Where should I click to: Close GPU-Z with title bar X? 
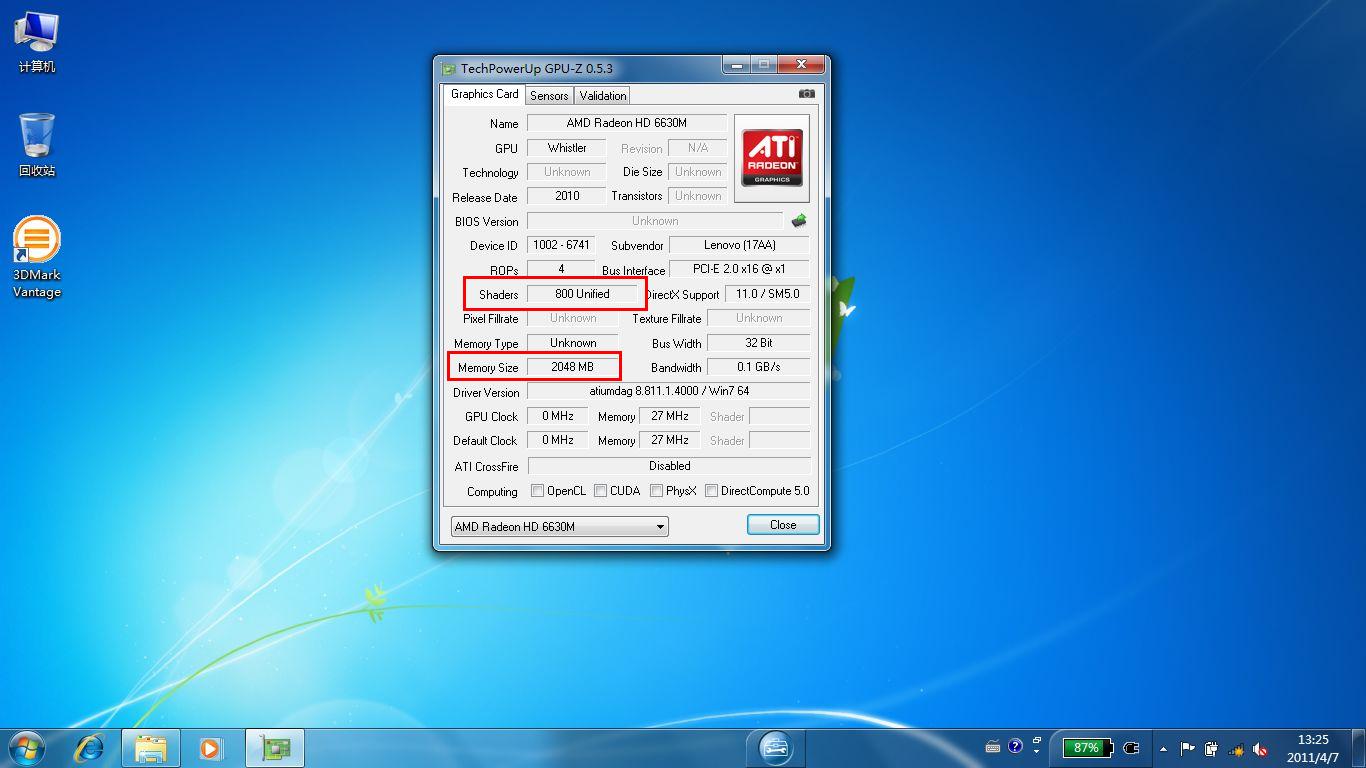pos(801,65)
